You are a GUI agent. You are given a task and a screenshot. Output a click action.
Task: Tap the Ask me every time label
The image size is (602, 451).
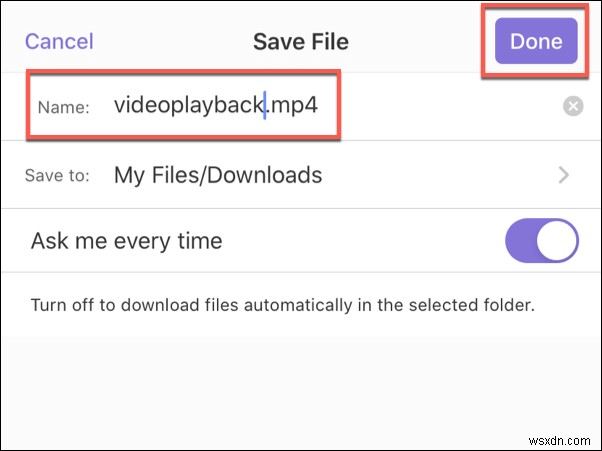point(126,241)
